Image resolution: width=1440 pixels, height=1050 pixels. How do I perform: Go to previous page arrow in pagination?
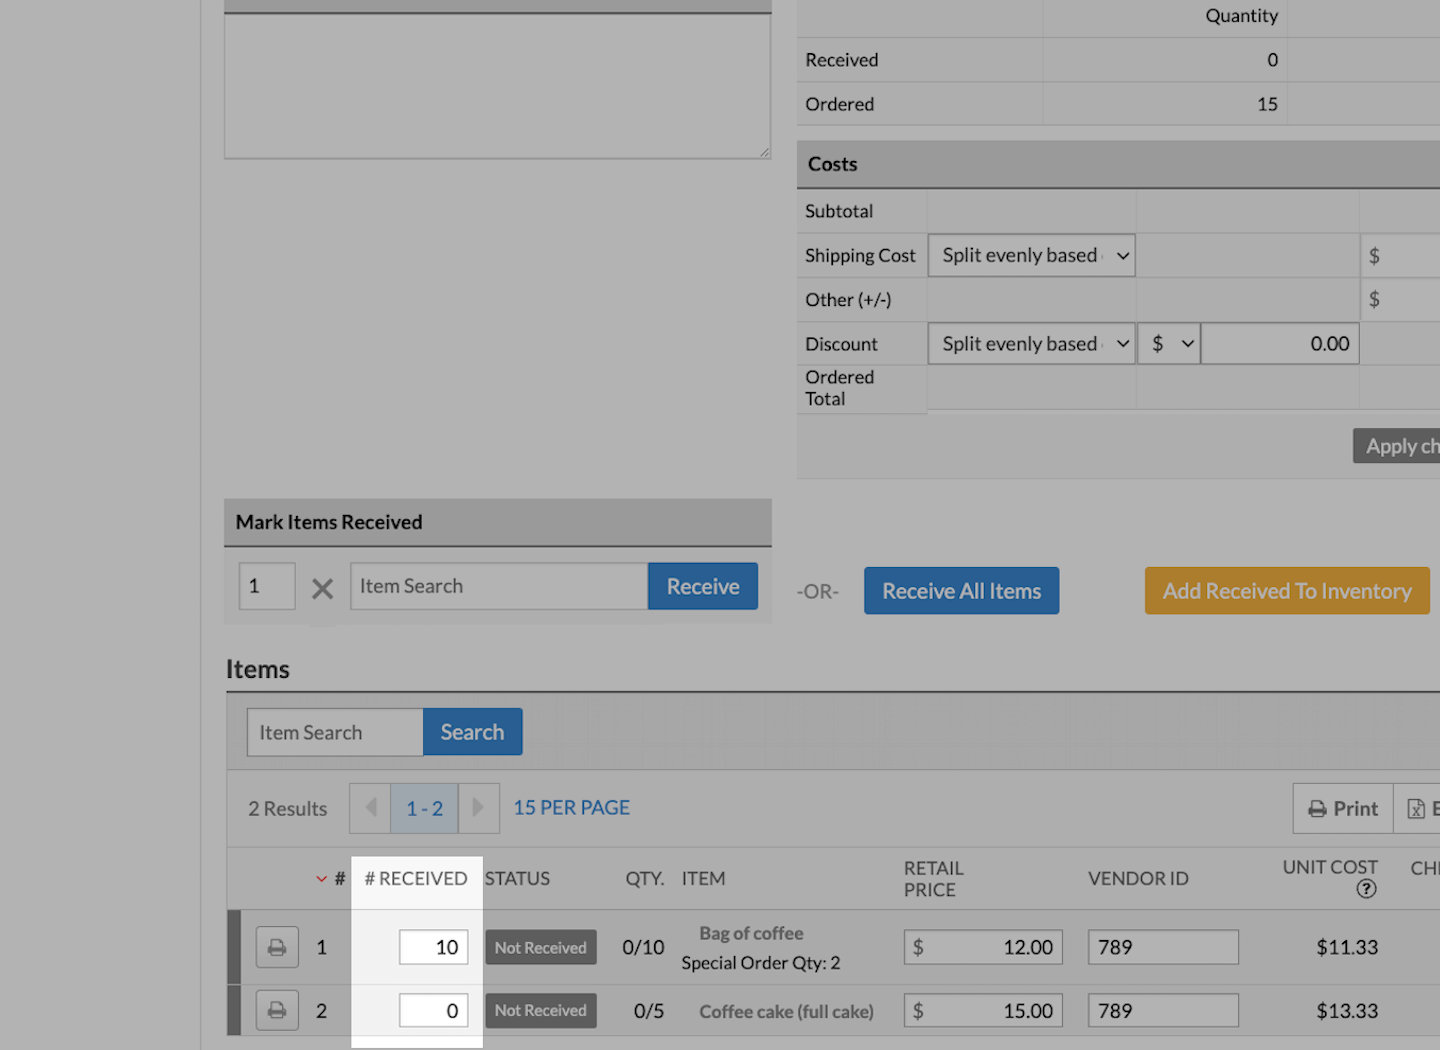click(370, 808)
